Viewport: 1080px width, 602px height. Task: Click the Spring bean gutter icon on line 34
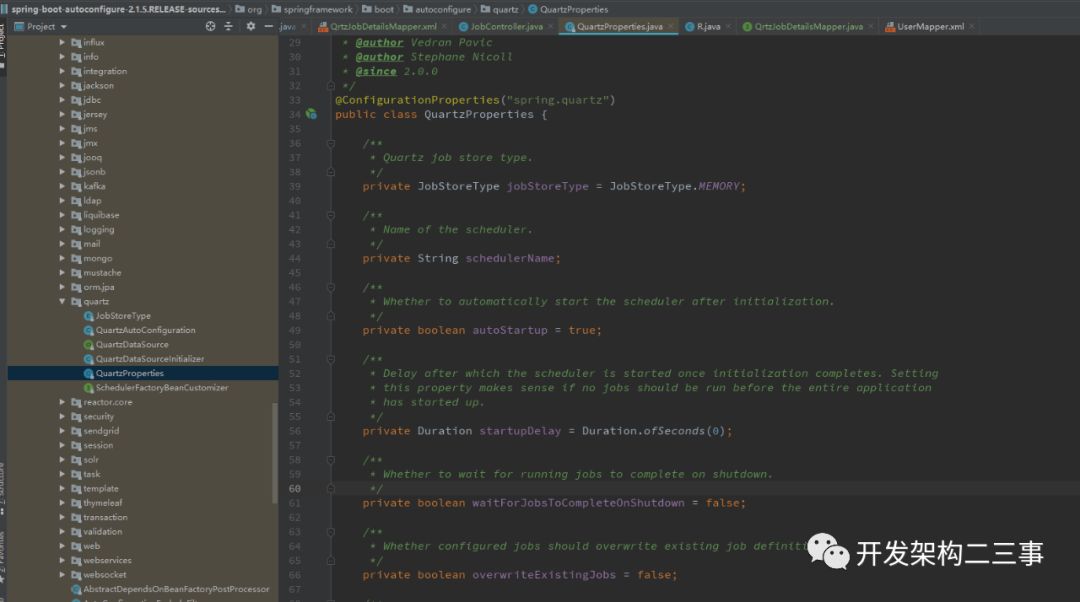point(311,115)
